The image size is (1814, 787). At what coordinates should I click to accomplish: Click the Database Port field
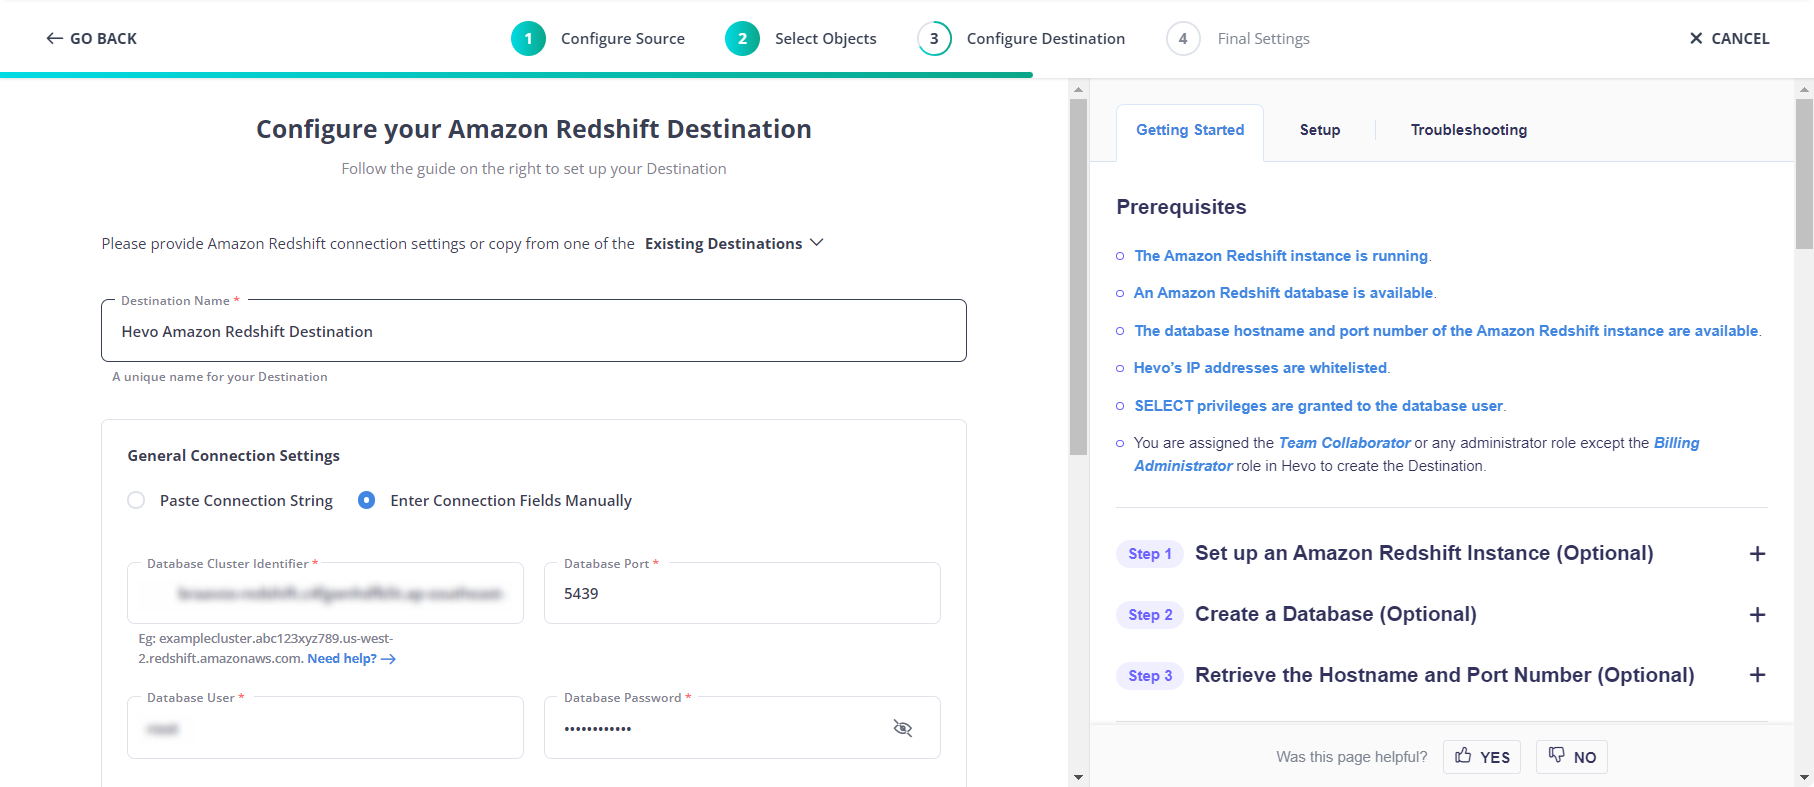pos(742,593)
